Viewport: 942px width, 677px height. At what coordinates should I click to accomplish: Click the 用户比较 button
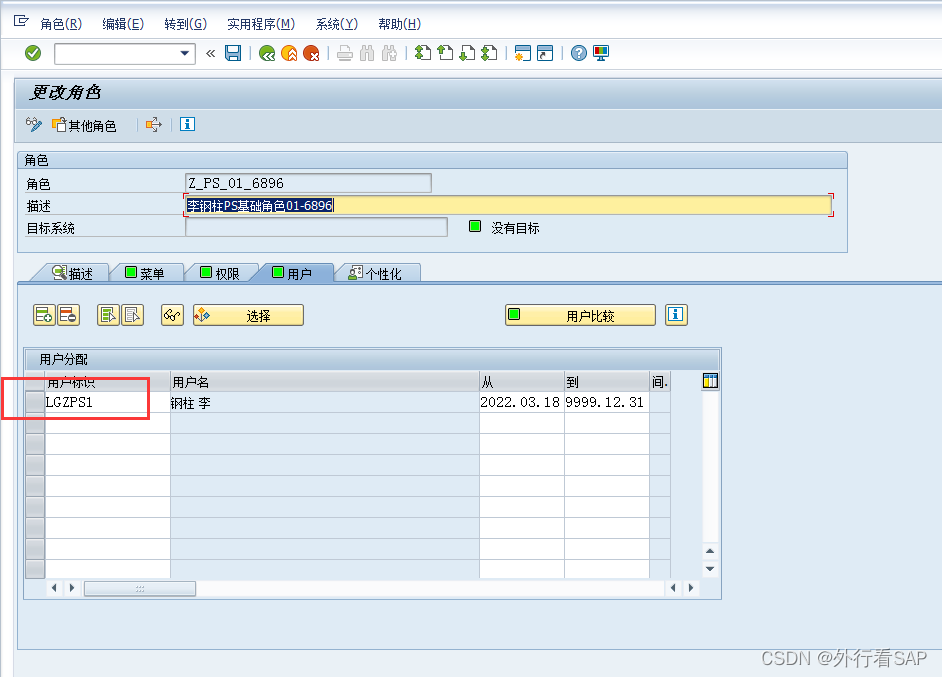[x=580, y=315]
